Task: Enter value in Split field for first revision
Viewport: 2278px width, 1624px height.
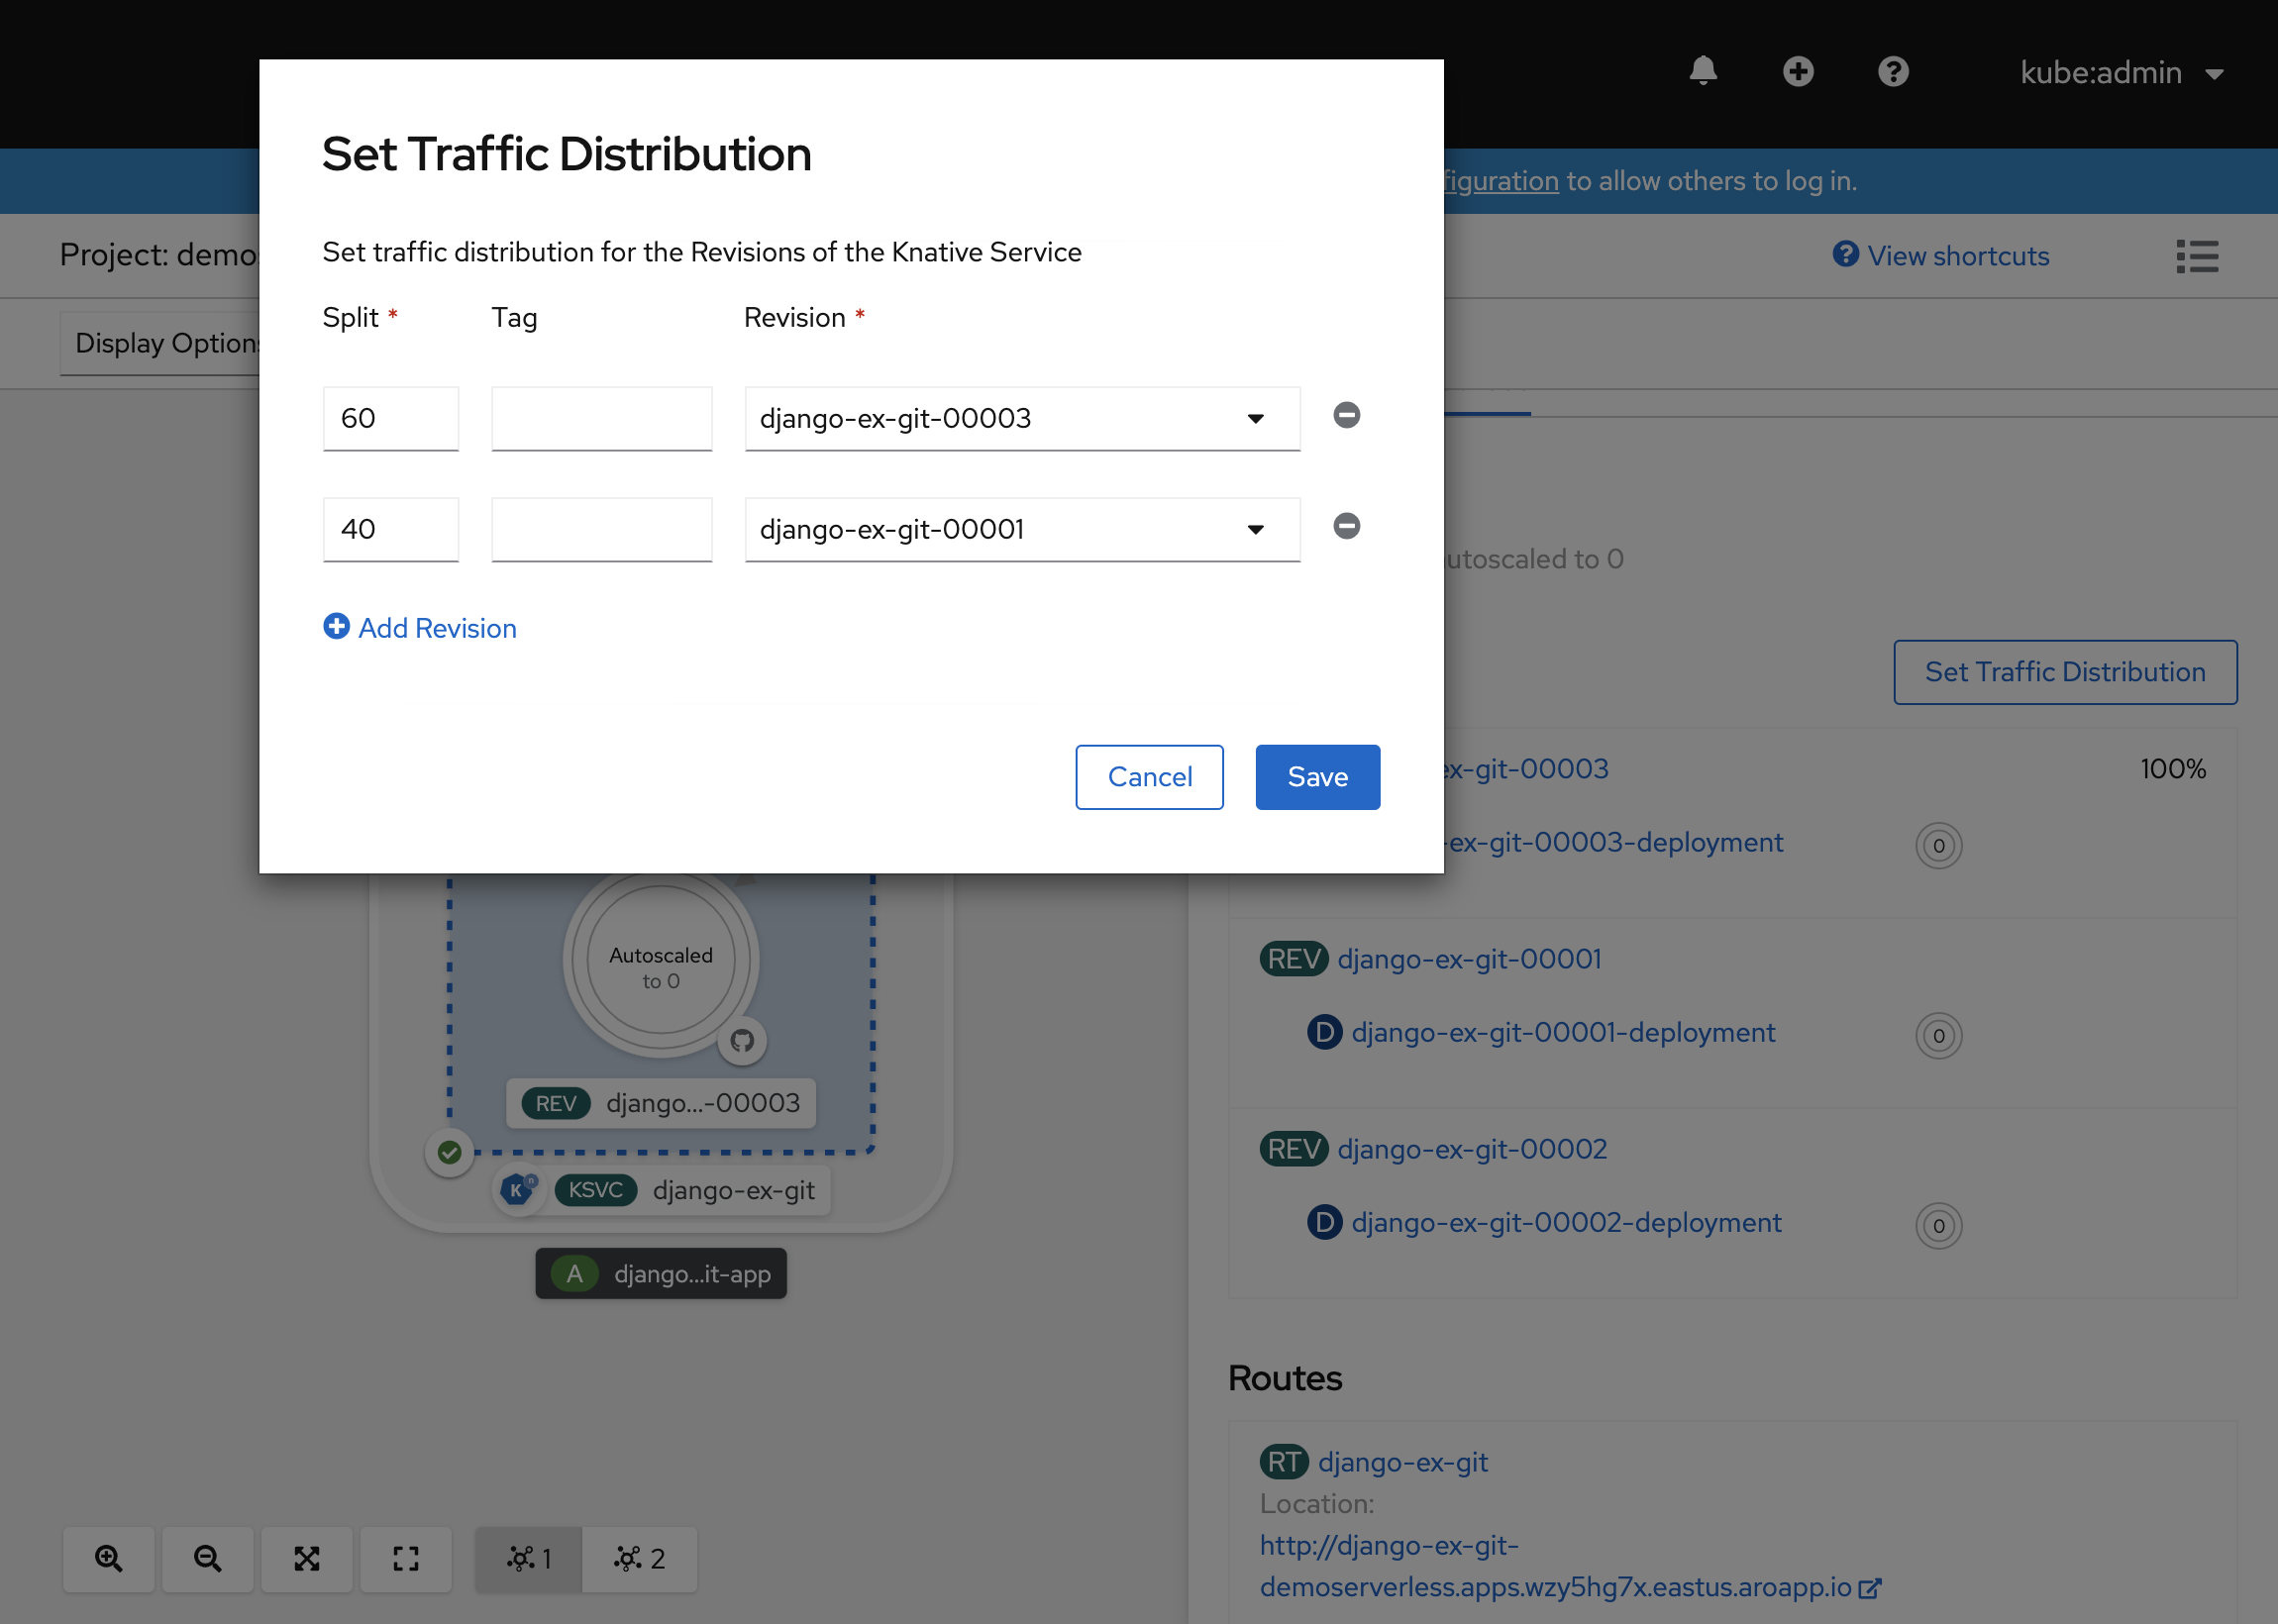Action: 390,418
